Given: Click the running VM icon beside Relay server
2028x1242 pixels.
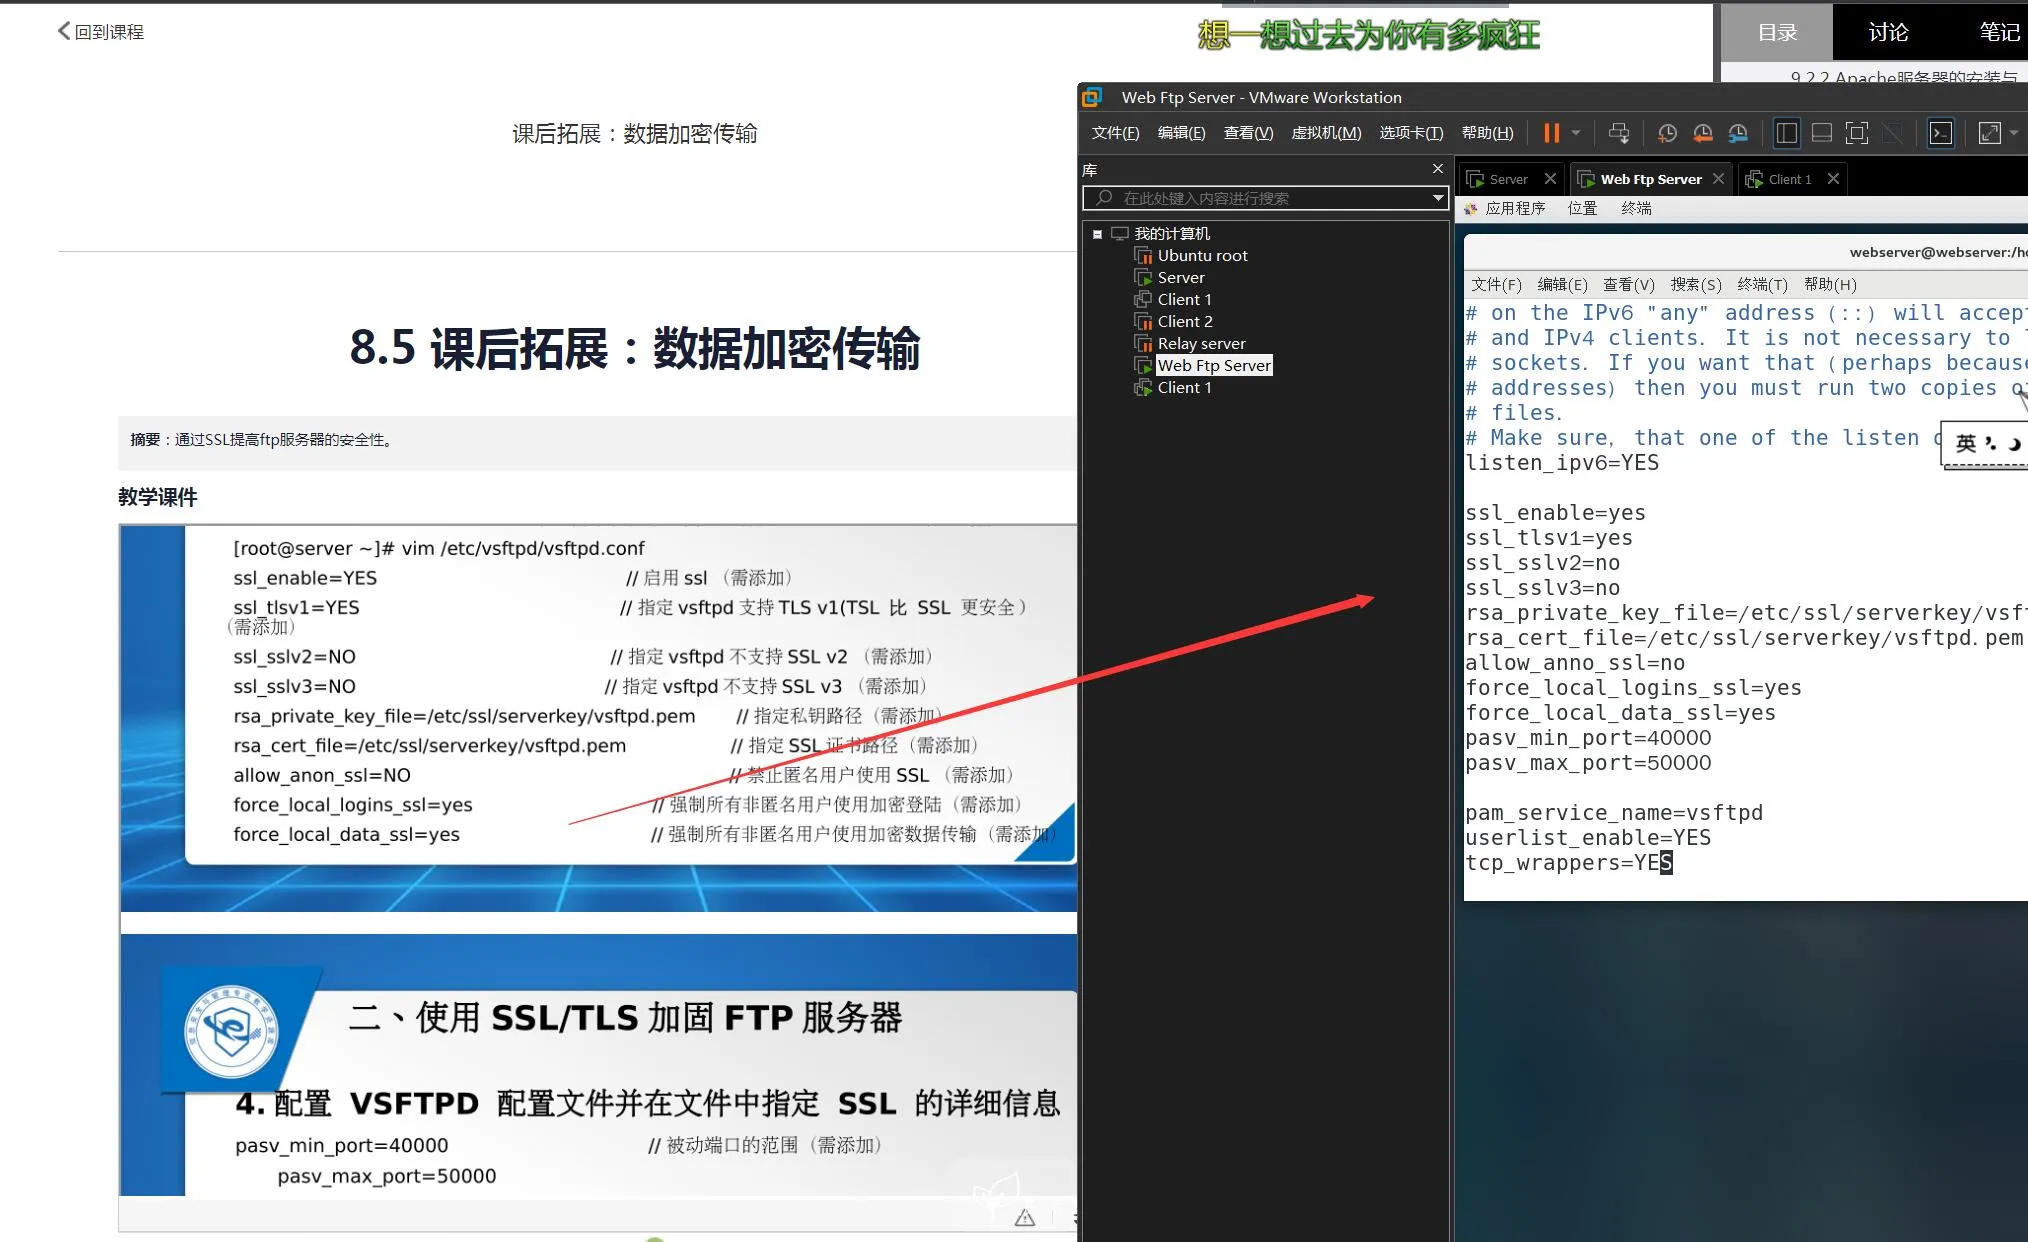Looking at the screenshot, I should pos(1143,344).
